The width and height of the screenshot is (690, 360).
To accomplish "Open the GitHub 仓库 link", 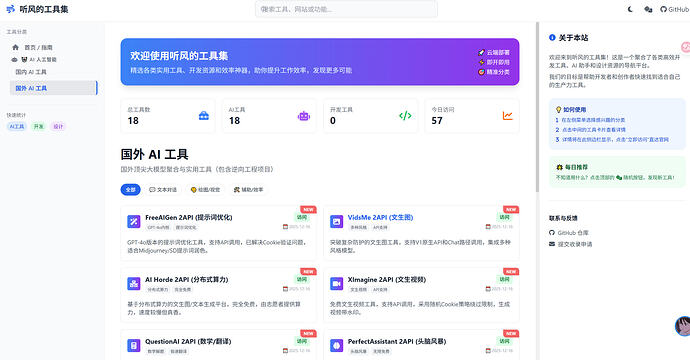I will [x=573, y=233].
